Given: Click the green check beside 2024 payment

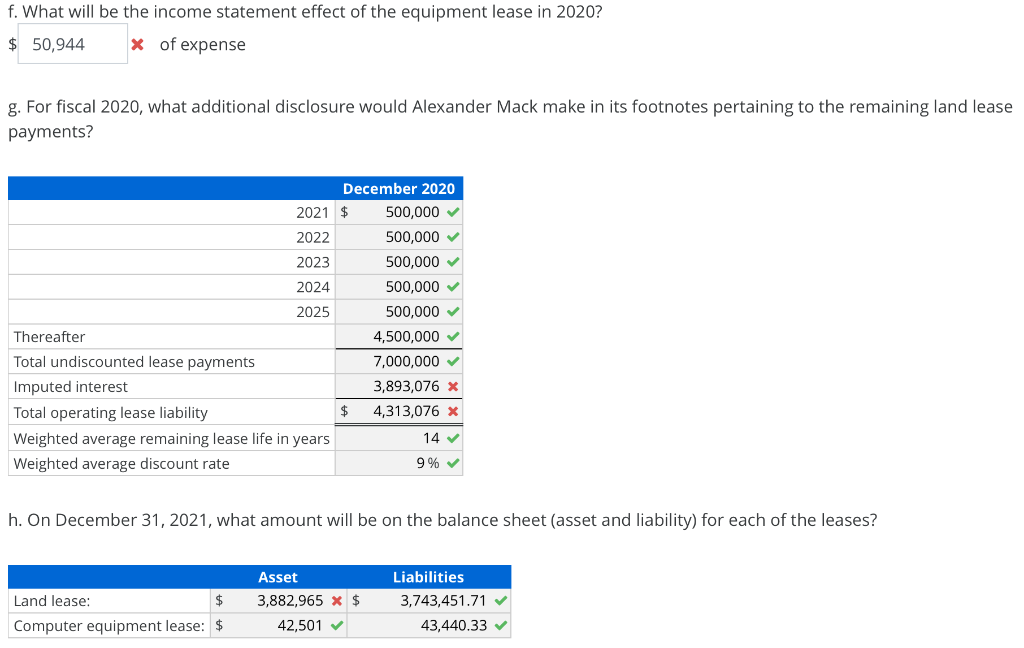Looking at the screenshot, I should pyautogui.click(x=453, y=287).
